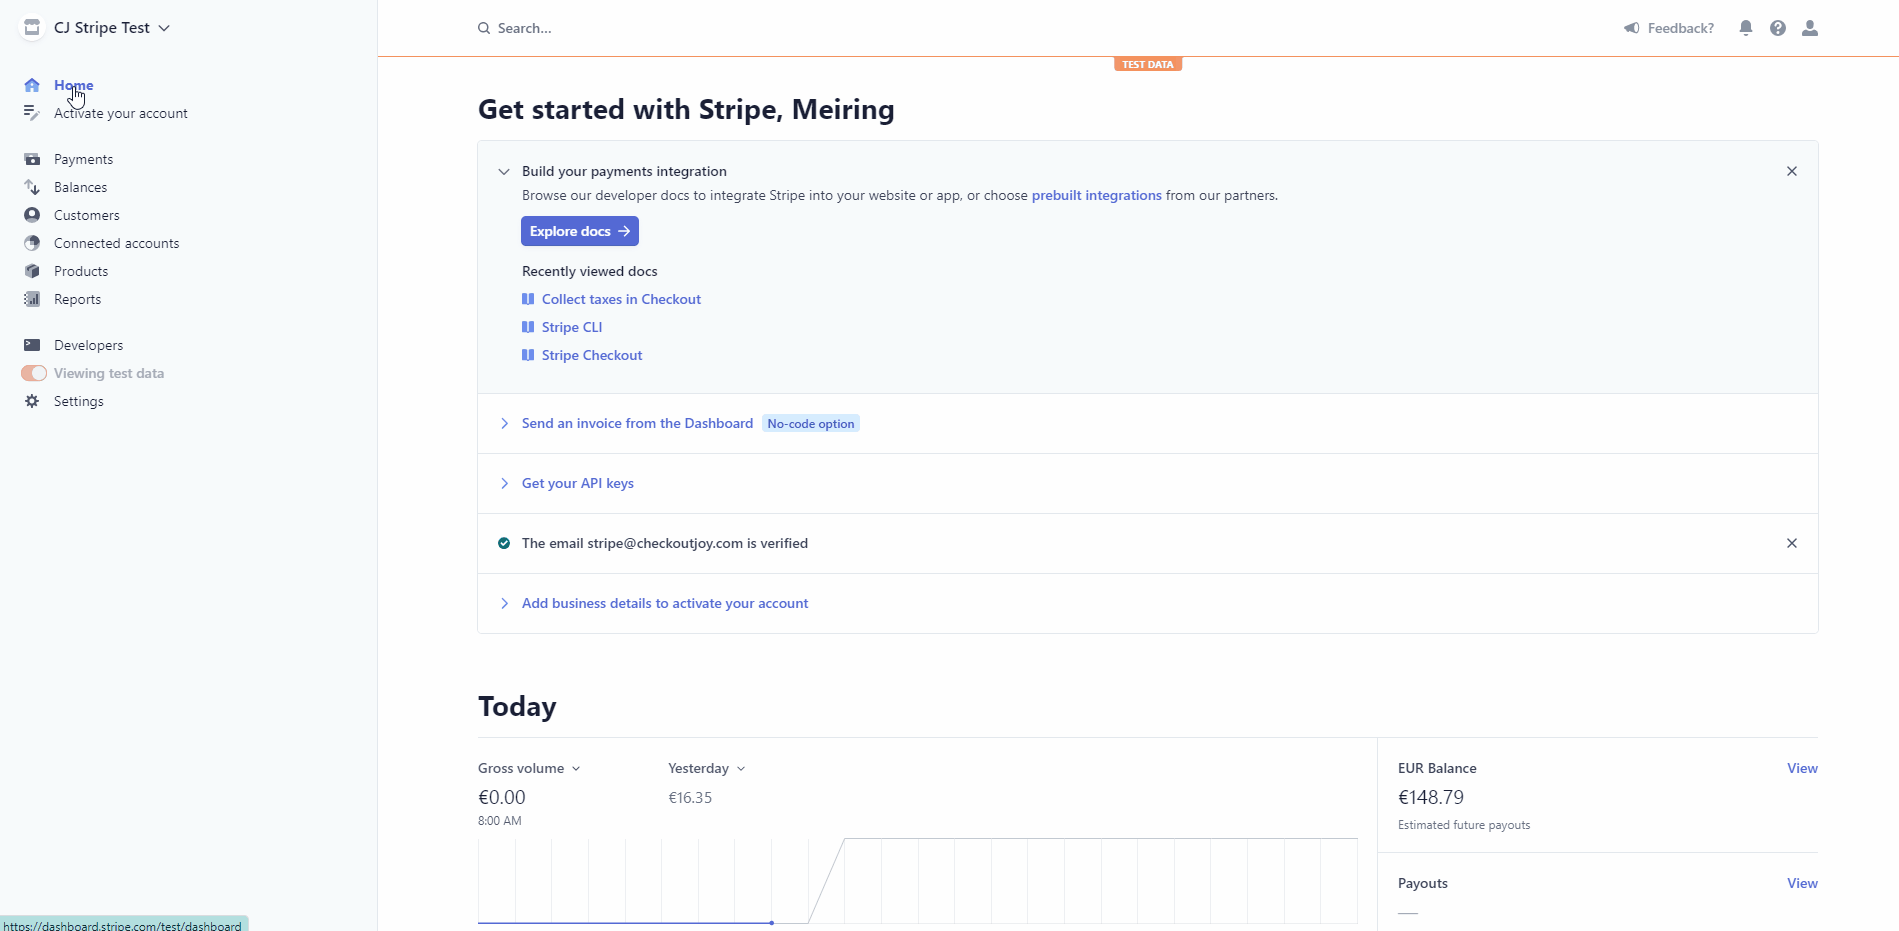
Task: Click book icon beside Stripe Checkout
Action: click(528, 355)
